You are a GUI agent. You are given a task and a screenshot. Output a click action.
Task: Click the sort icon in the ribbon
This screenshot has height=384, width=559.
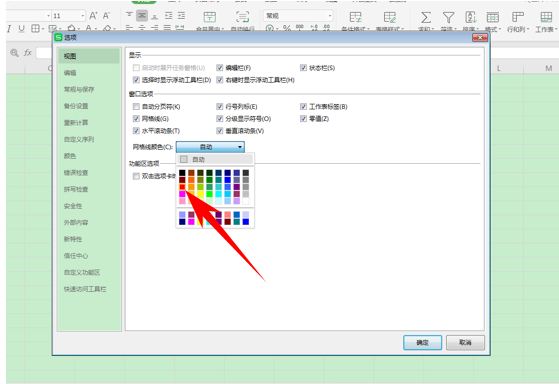(x=471, y=17)
